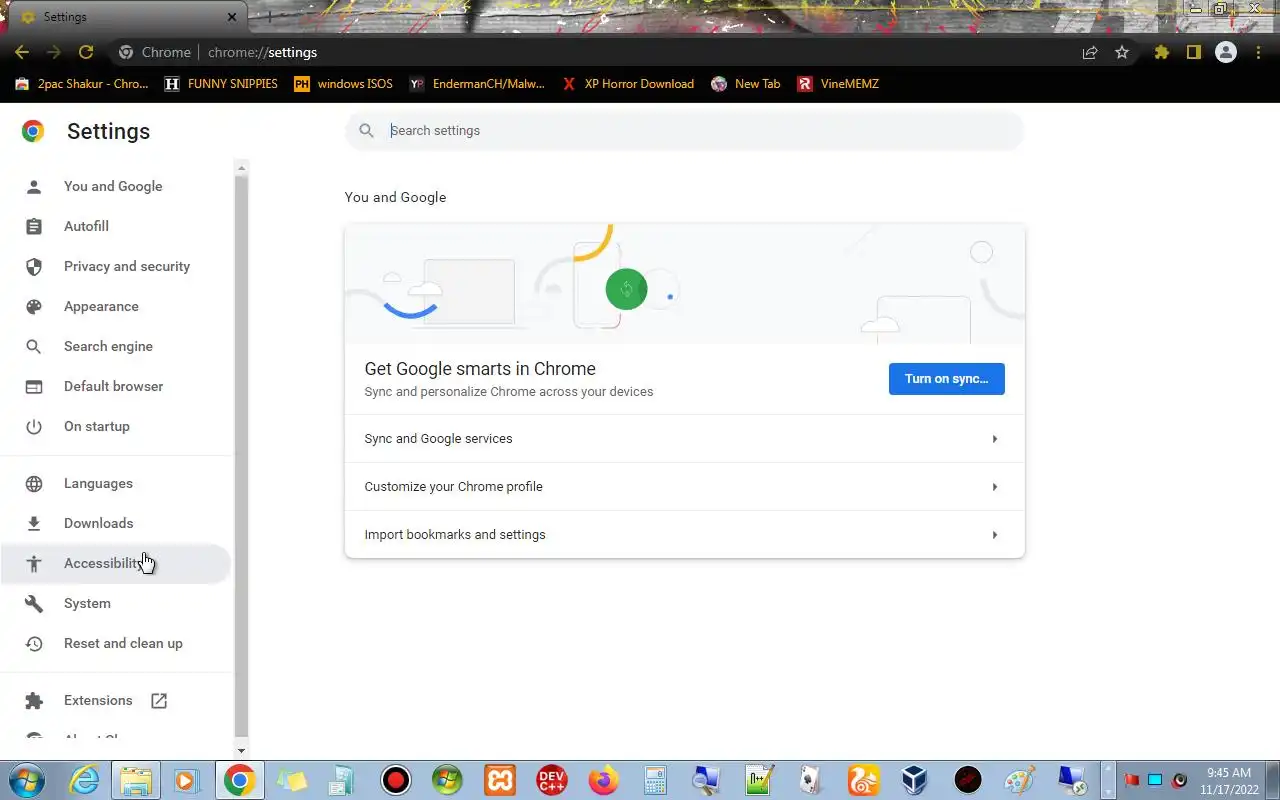The image size is (1280, 800).
Task: Expand Import bookmarks and settings arrow
Action: pos(994,534)
